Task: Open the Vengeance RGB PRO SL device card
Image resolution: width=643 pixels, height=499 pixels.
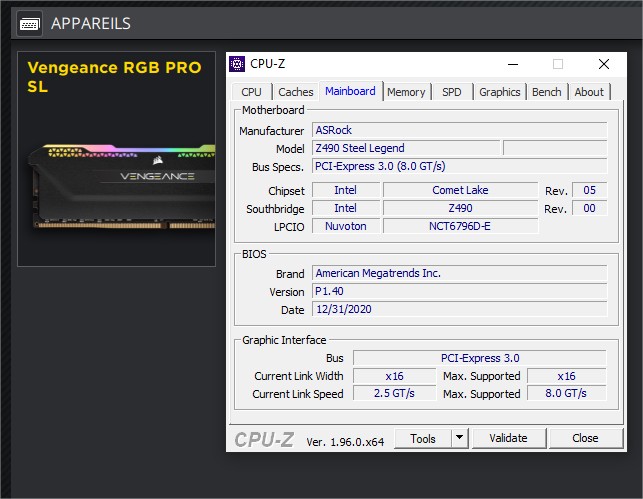Action: point(116,159)
